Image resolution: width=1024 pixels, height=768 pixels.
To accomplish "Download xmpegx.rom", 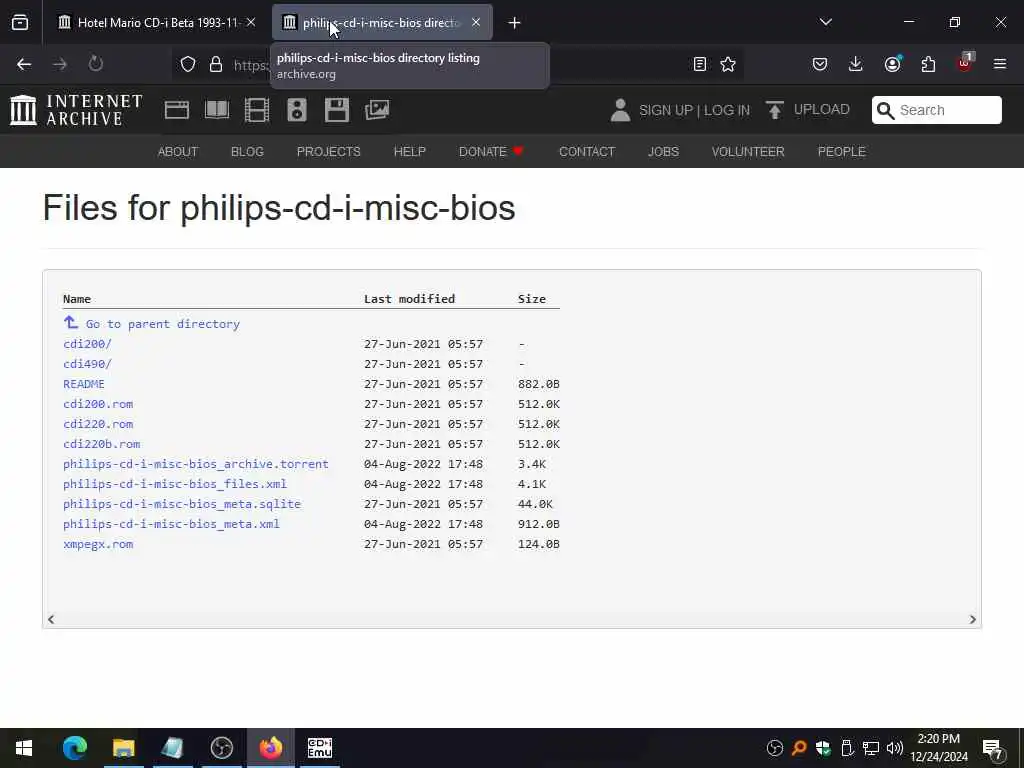I will pyautogui.click(x=98, y=544).
